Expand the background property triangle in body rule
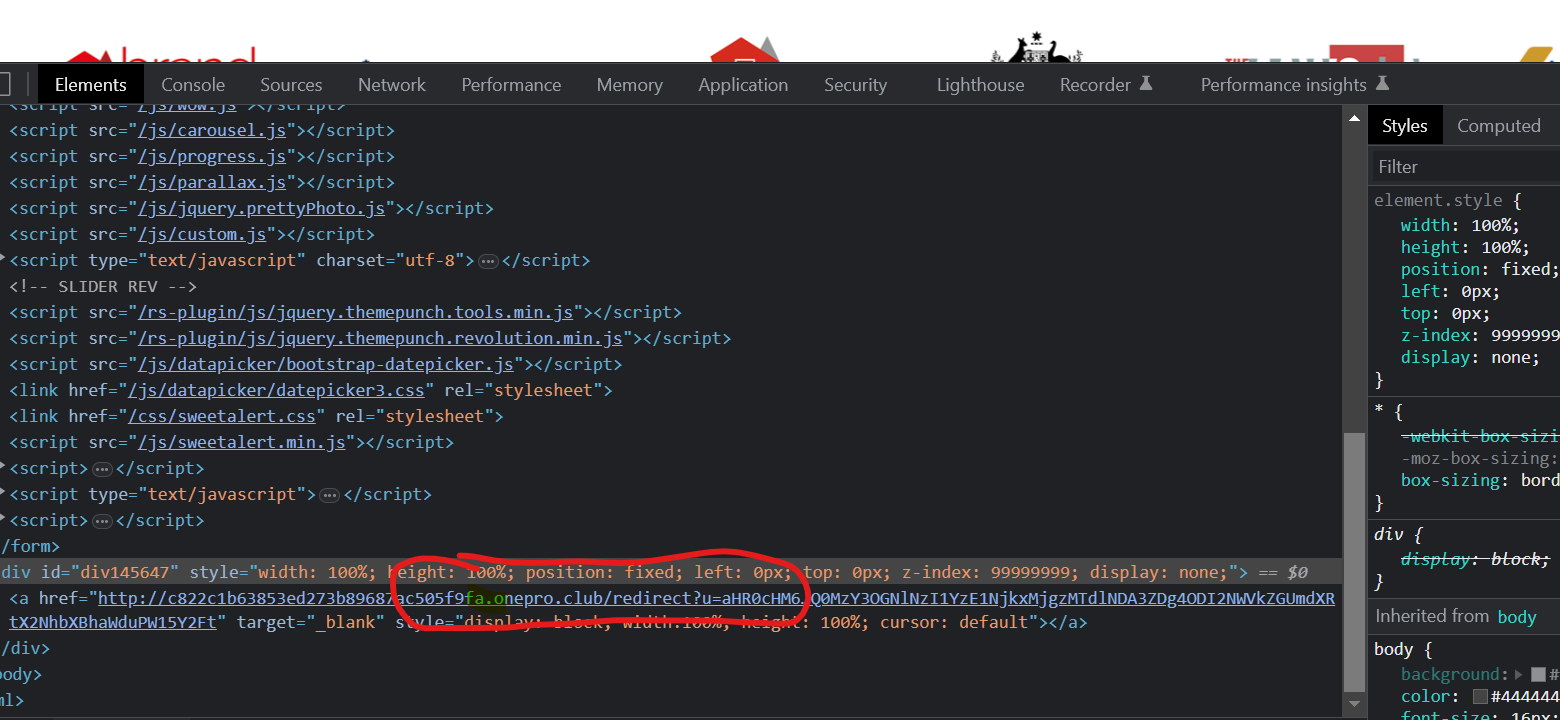The width and height of the screenshot is (1560, 720). tap(1520, 675)
